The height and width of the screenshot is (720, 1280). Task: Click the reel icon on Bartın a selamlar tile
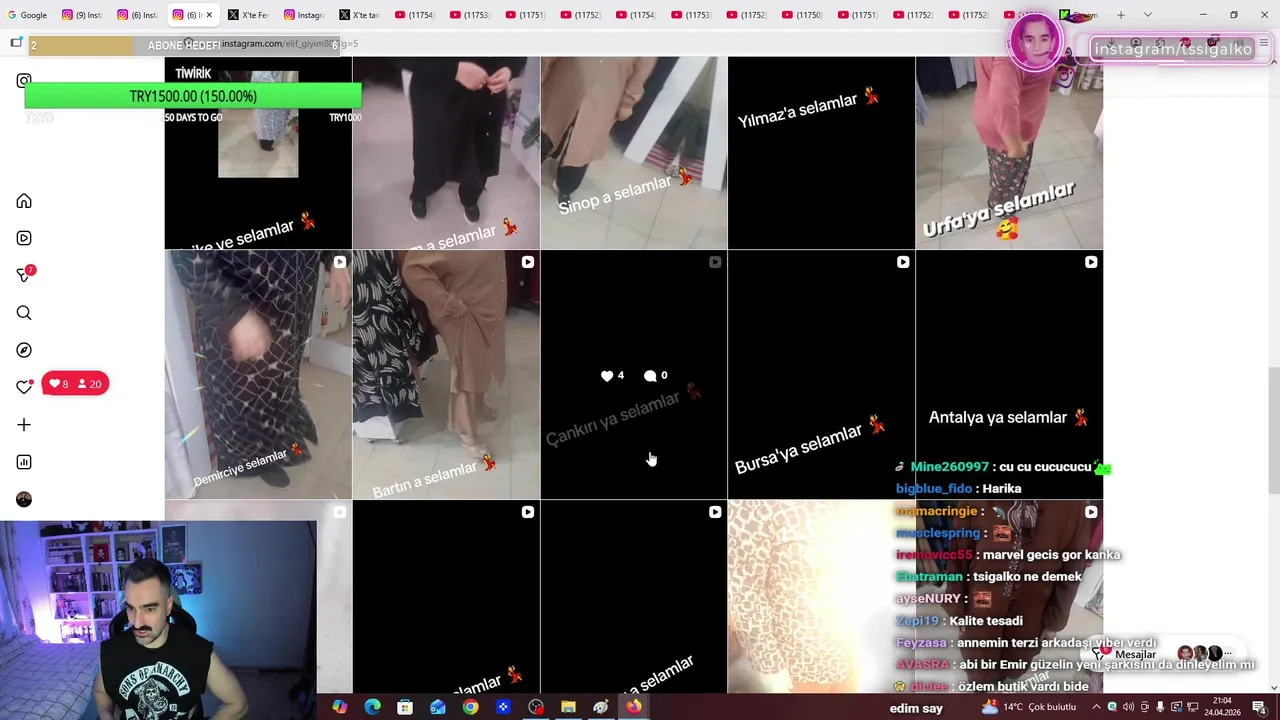coord(527,262)
